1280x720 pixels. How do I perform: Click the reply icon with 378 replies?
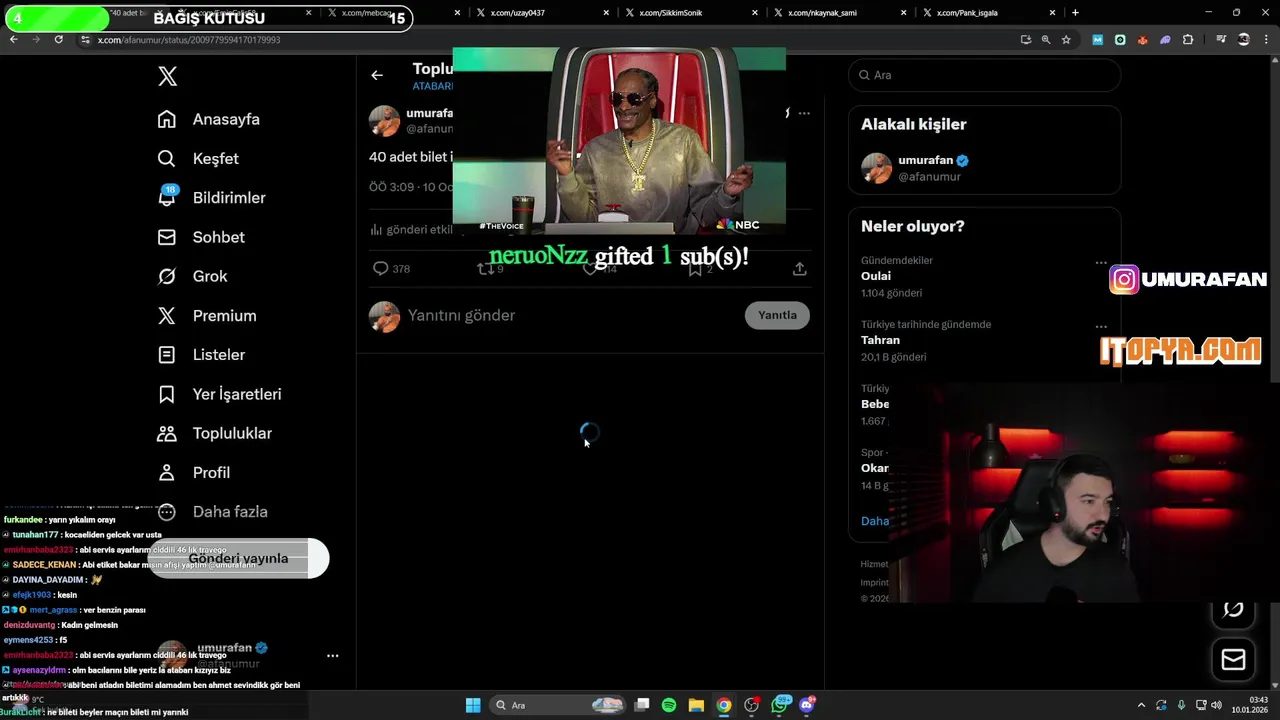tap(391, 268)
